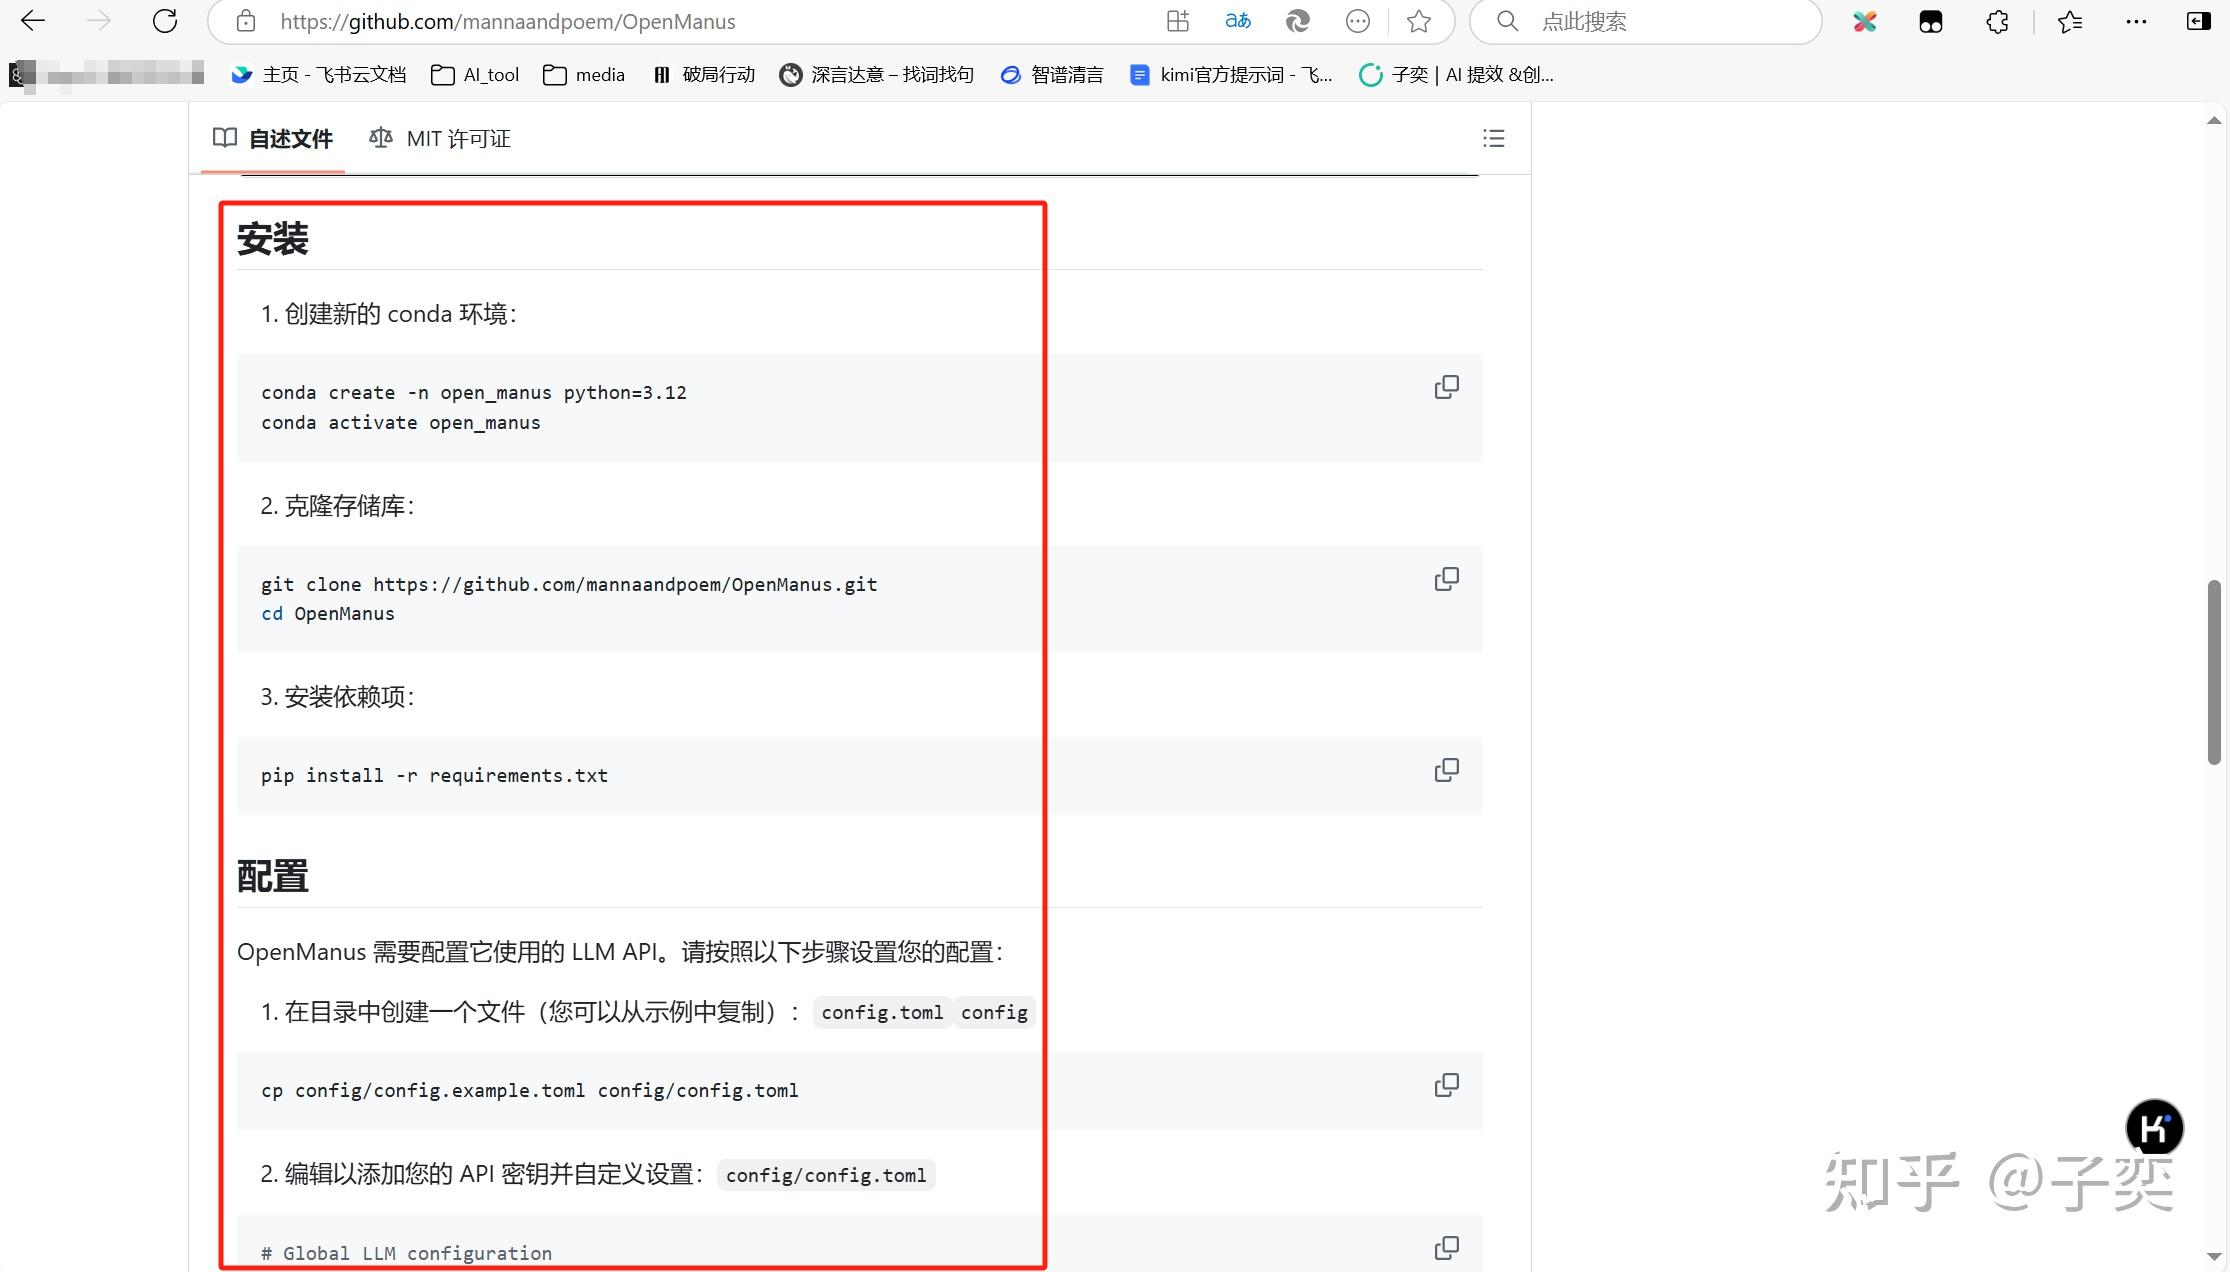The width and height of the screenshot is (2230, 1272).
Task: Open the kimi官方提示词 bookmark
Action: [x=1232, y=74]
